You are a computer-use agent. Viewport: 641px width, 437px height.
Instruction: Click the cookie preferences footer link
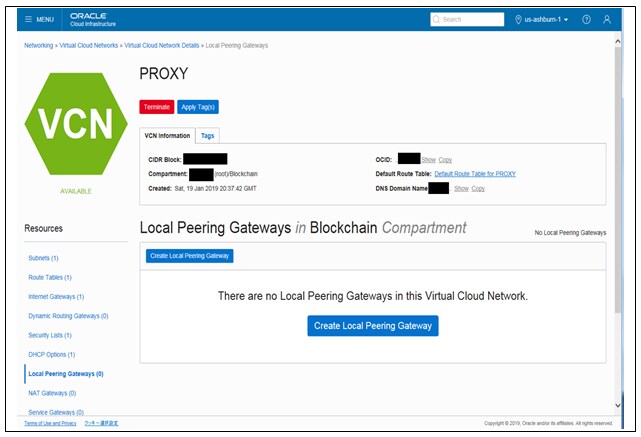pyautogui.click(x=101, y=423)
